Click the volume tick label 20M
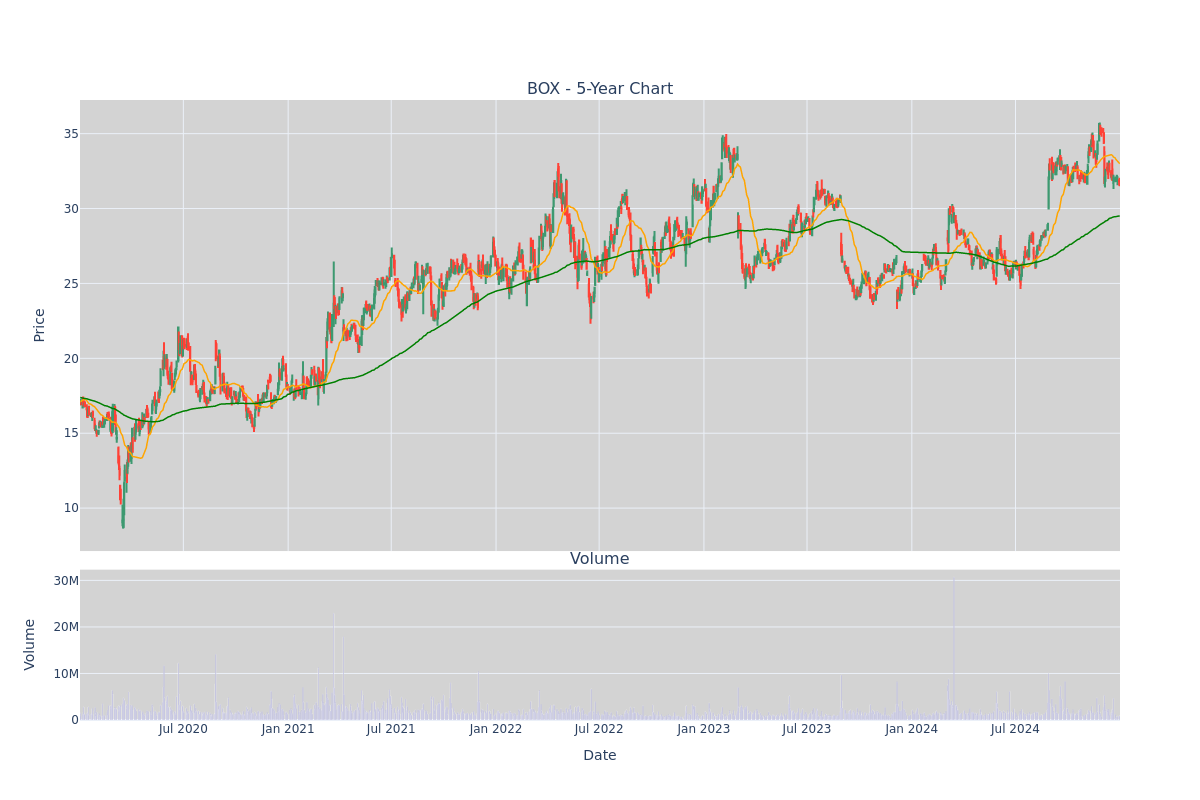This screenshot has width=1200, height=800. [x=66, y=627]
